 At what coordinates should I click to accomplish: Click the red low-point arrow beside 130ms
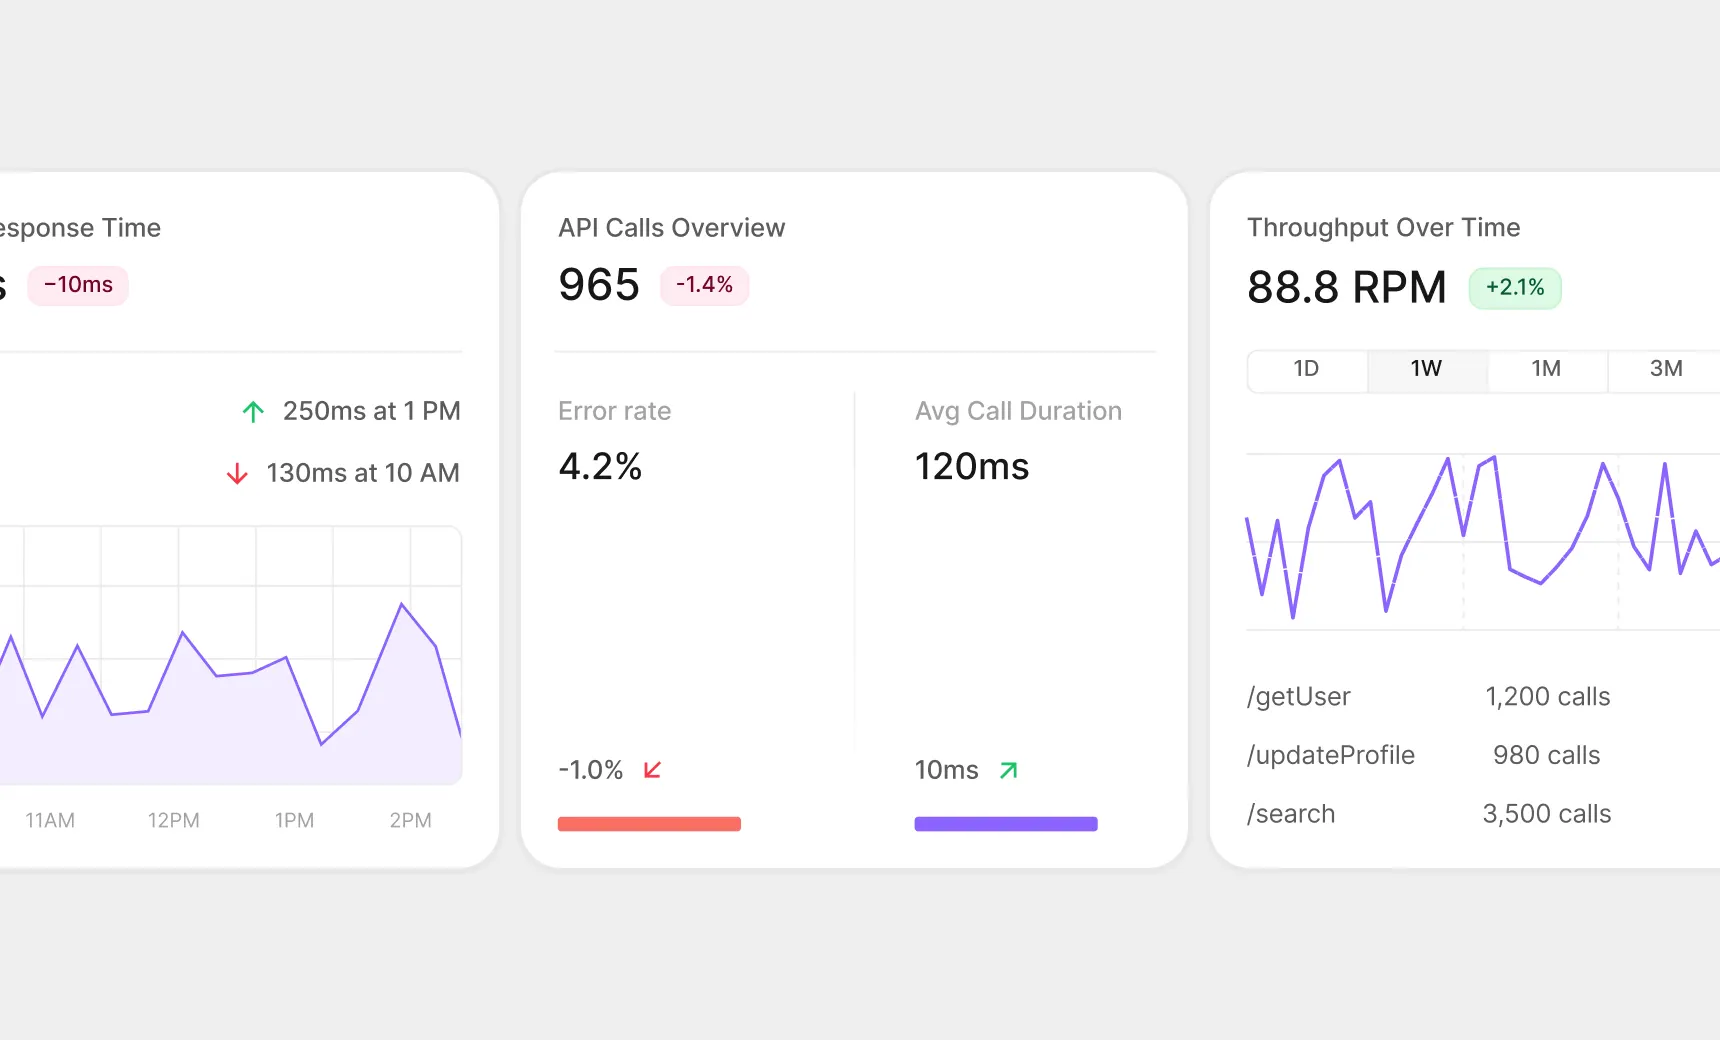click(237, 473)
